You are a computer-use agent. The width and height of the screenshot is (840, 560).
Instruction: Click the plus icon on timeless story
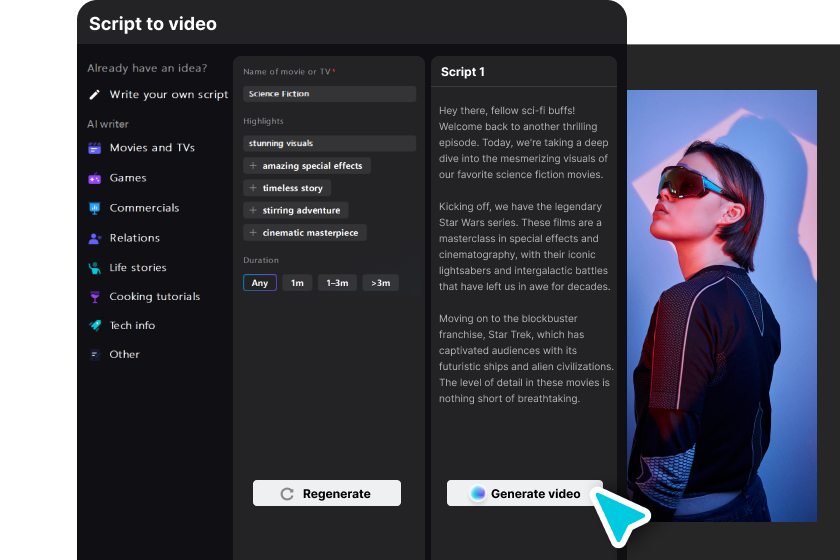(x=253, y=188)
